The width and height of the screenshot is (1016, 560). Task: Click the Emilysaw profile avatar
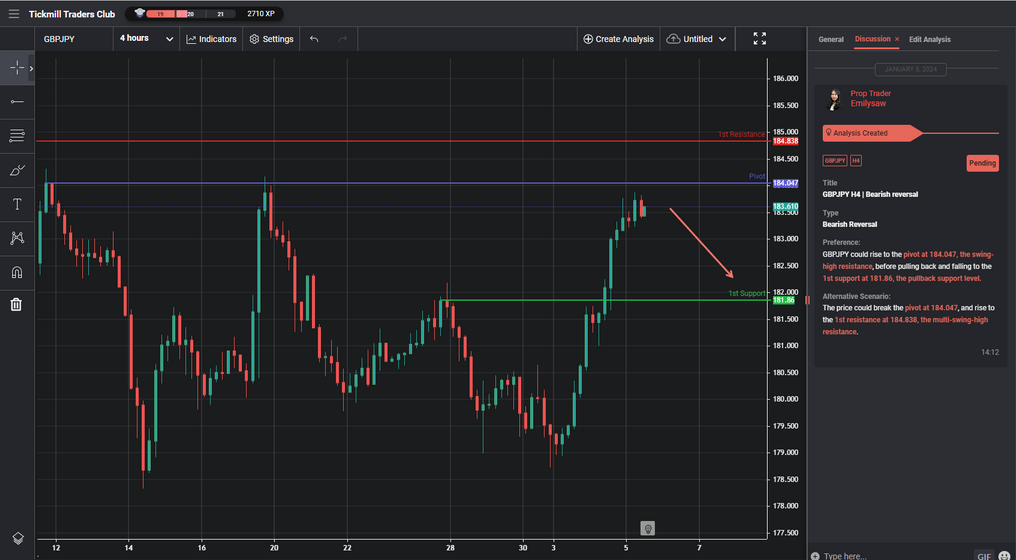coord(835,99)
